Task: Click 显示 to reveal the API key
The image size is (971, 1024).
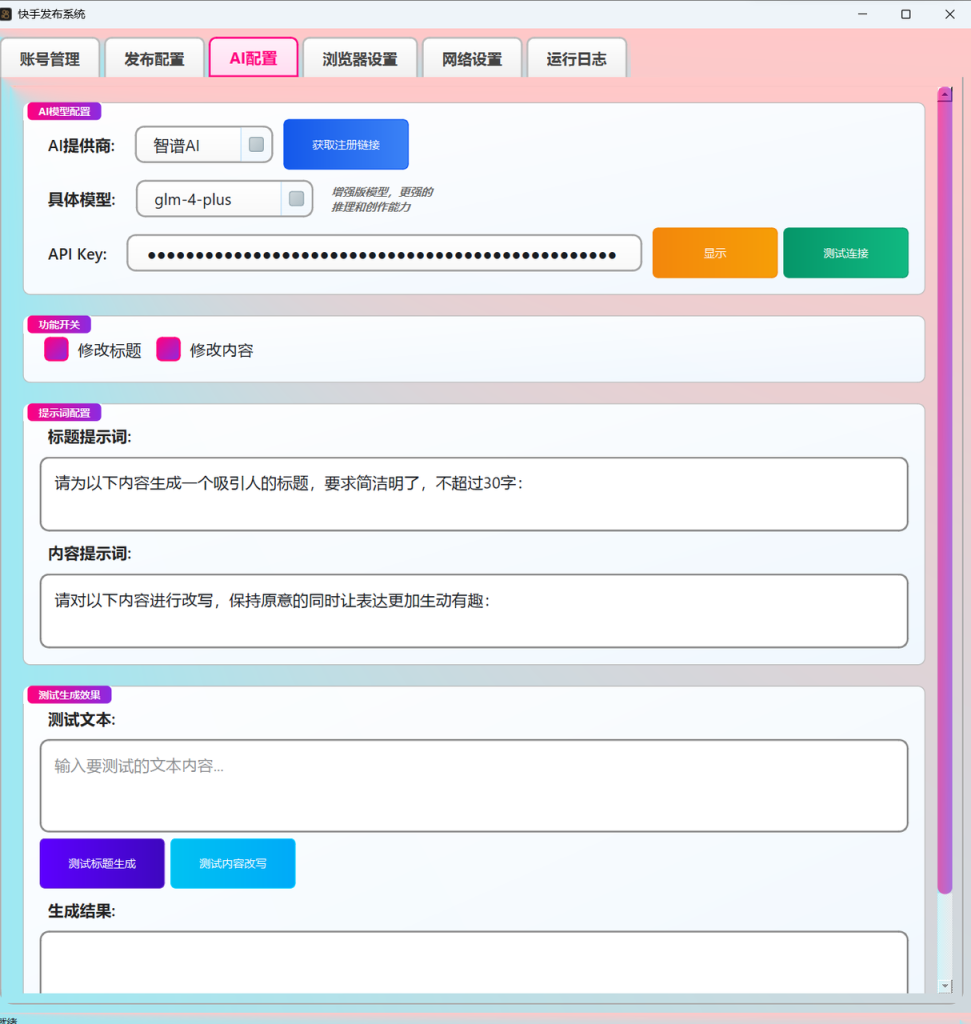Action: (715, 253)
